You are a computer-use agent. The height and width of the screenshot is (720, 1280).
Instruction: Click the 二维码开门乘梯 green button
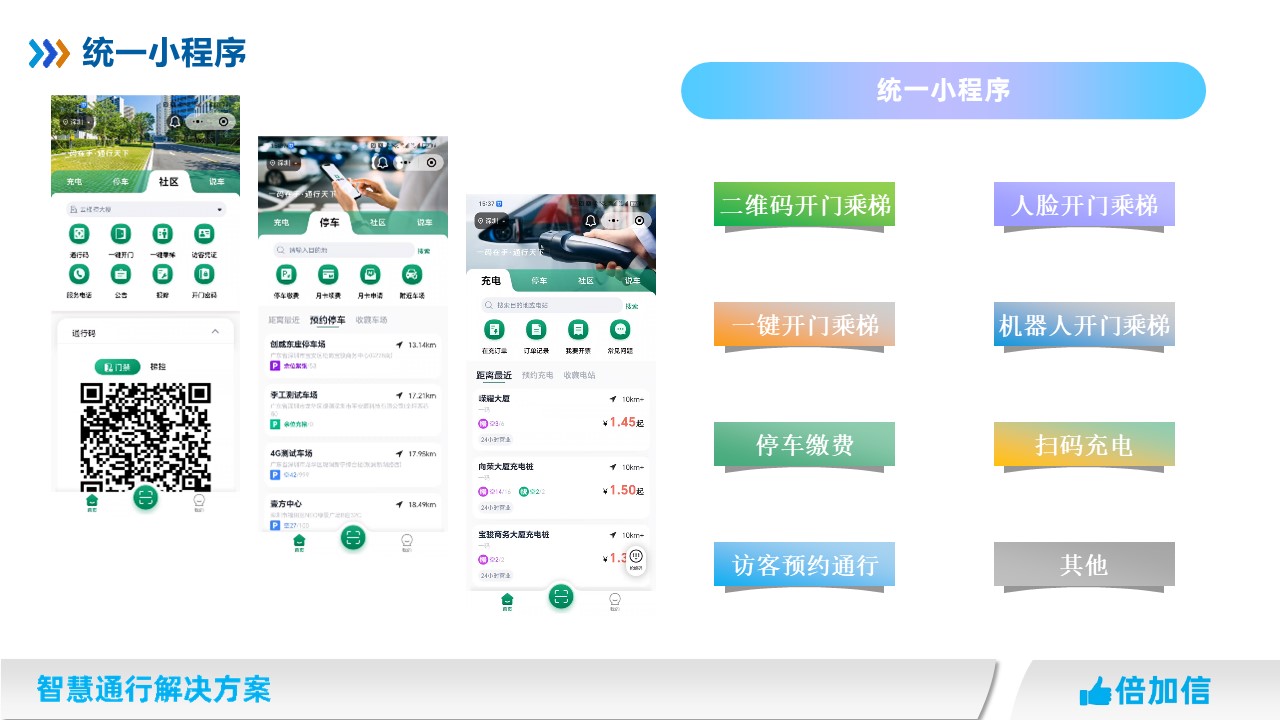click(x=804, y=205)
